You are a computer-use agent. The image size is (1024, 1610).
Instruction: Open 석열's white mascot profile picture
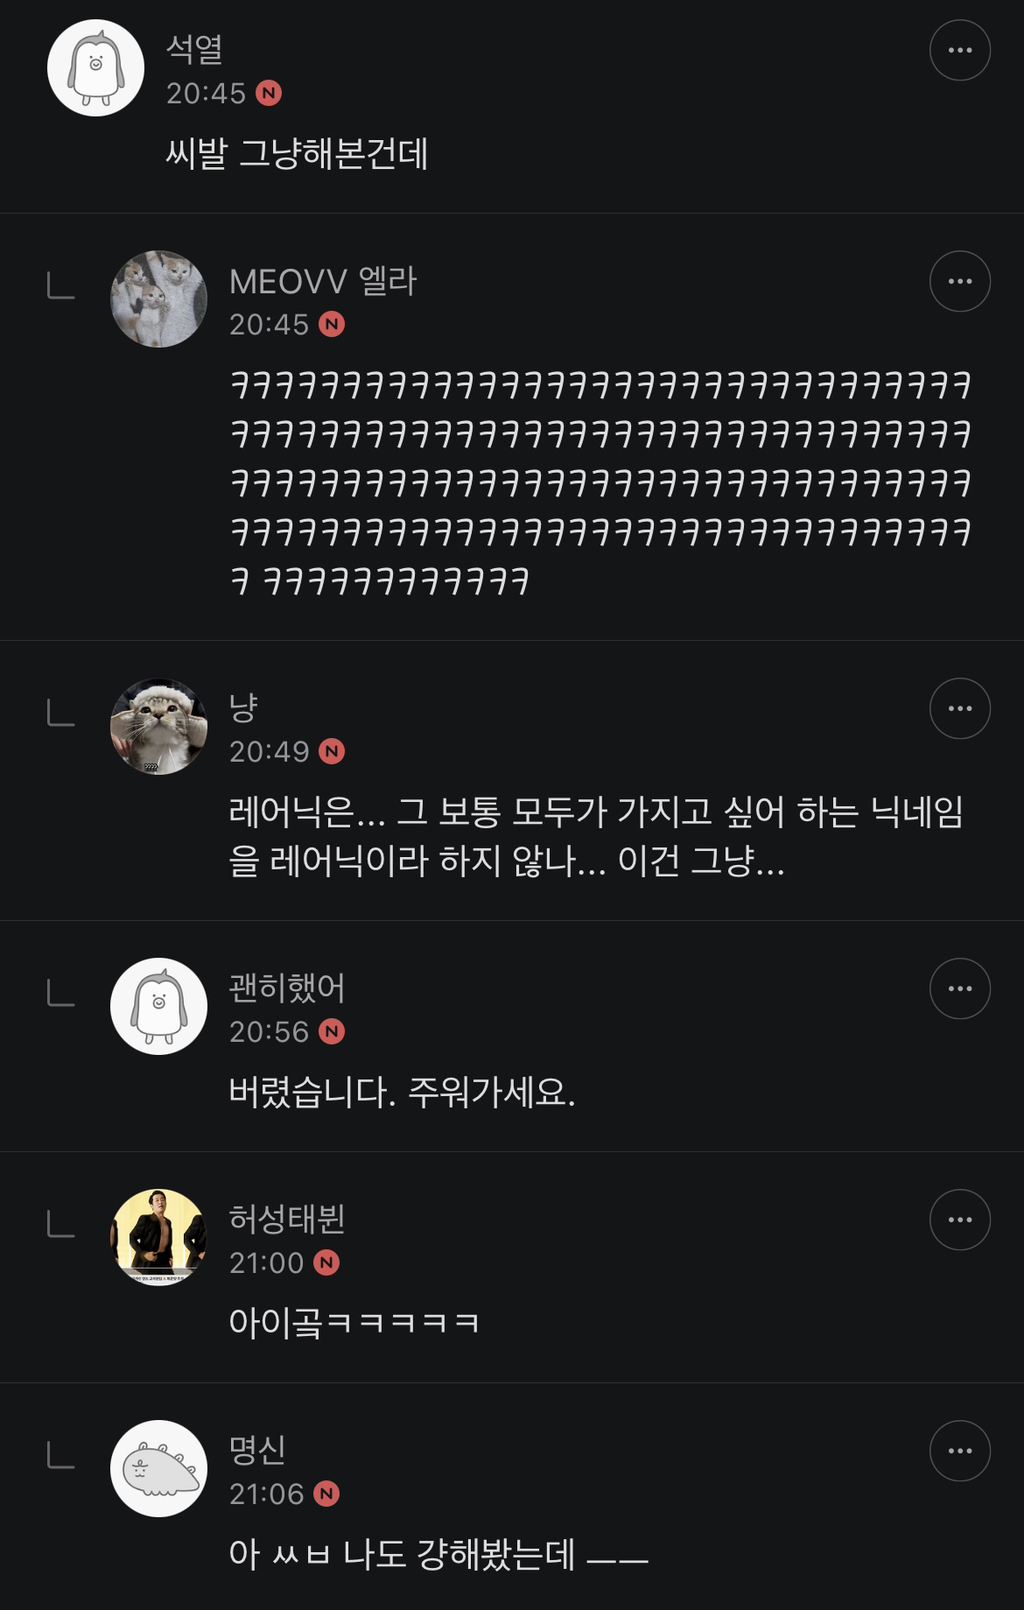click(96, 68)
